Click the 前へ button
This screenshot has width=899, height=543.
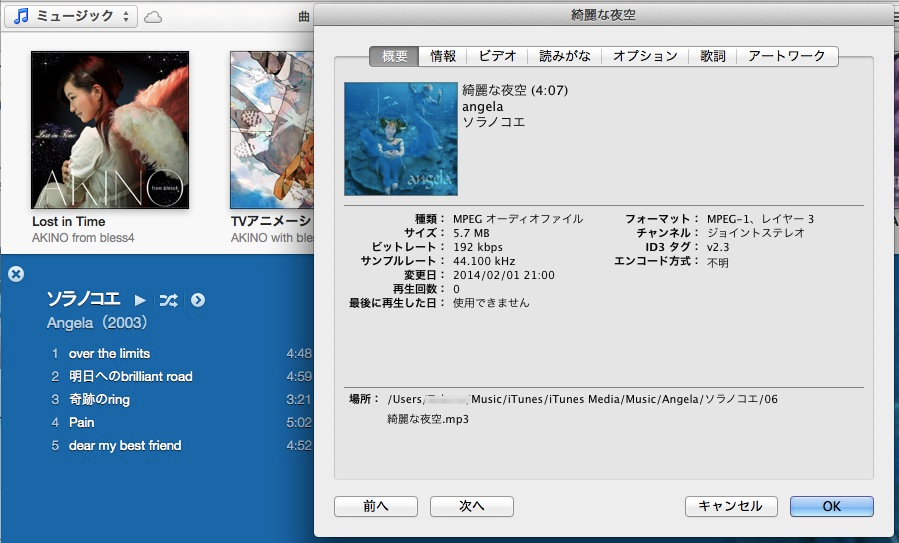tap(376, 506)
